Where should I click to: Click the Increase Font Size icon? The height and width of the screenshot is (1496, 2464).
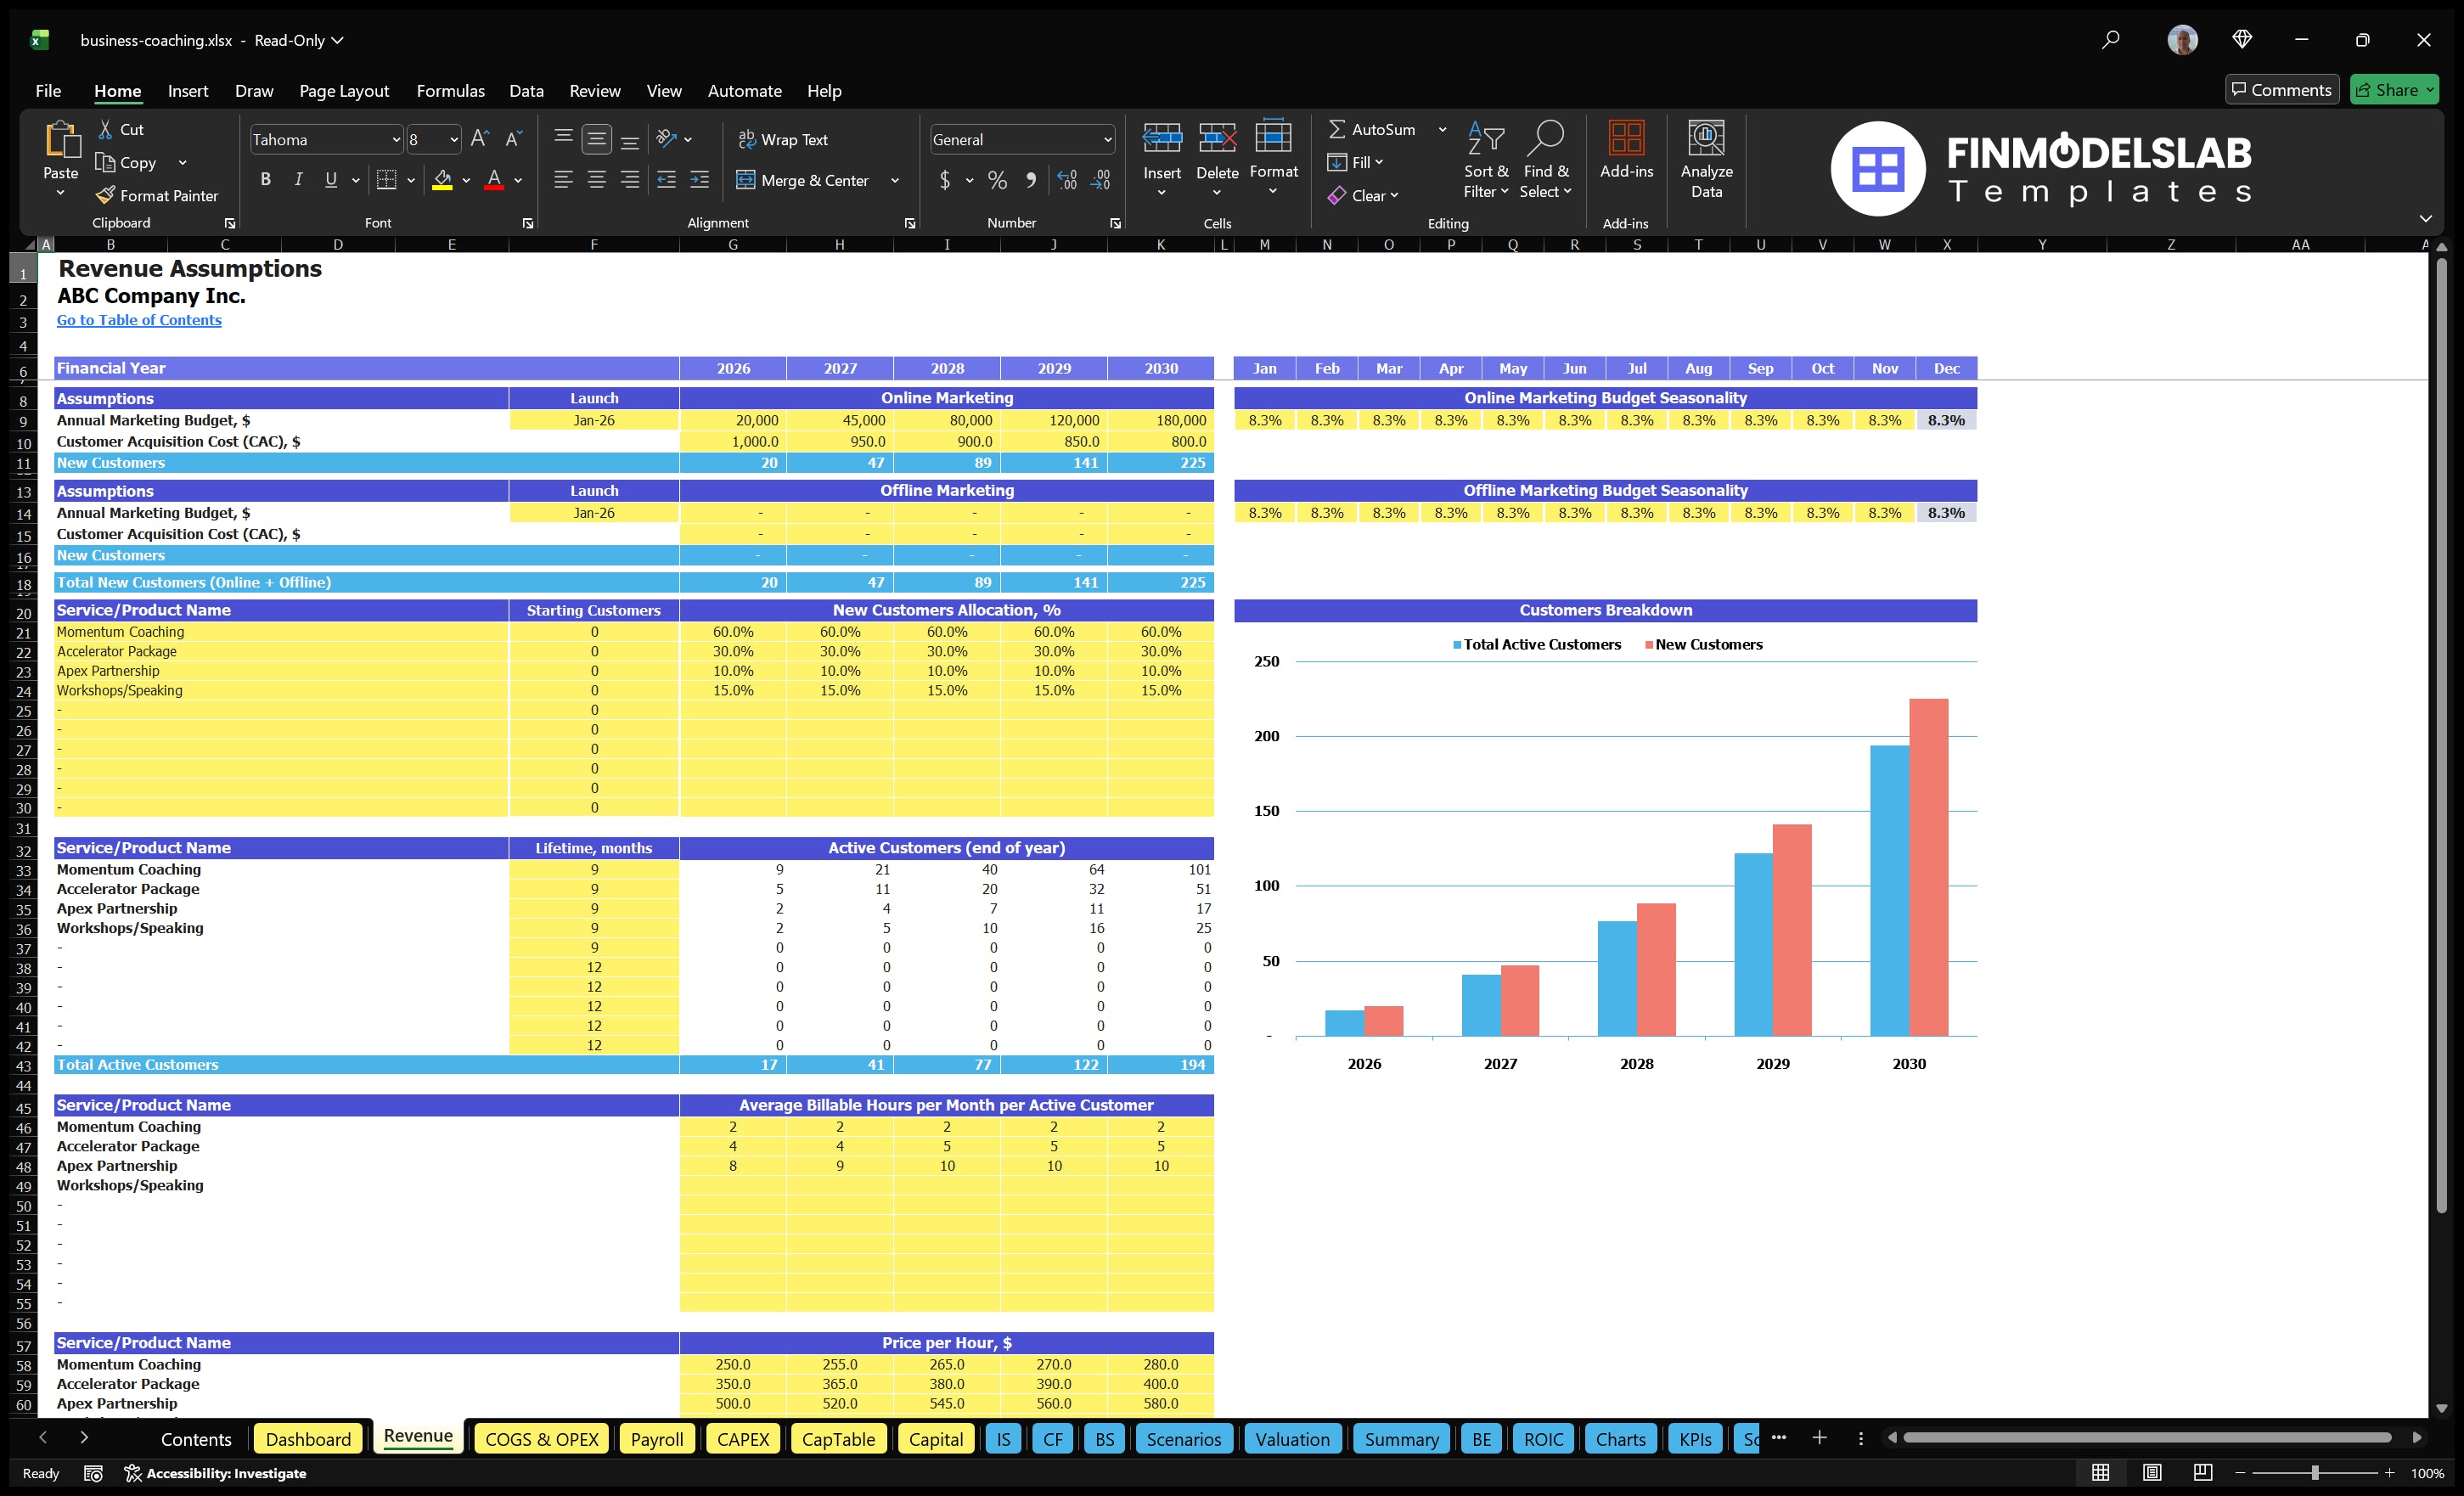(478, 139)
